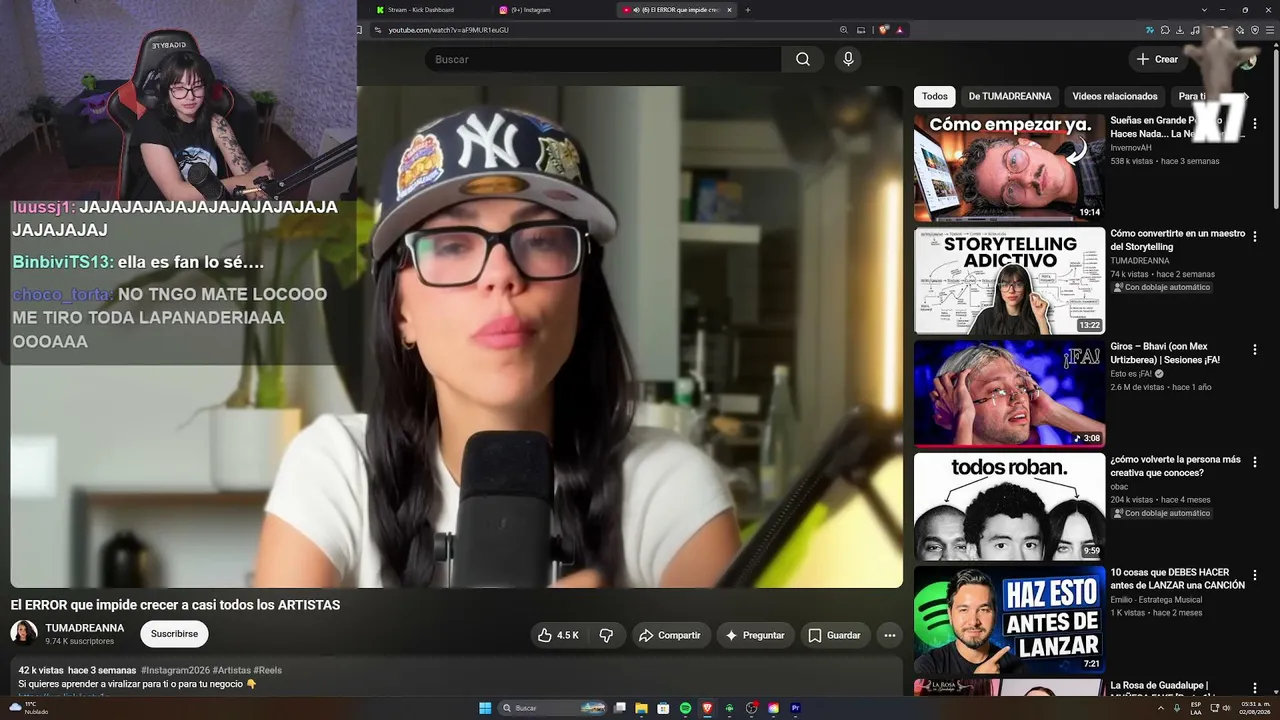Show hidden system tray icons chevron
The width and height of the screenshot is (1280, 720).
click(x=1161, y=708)
